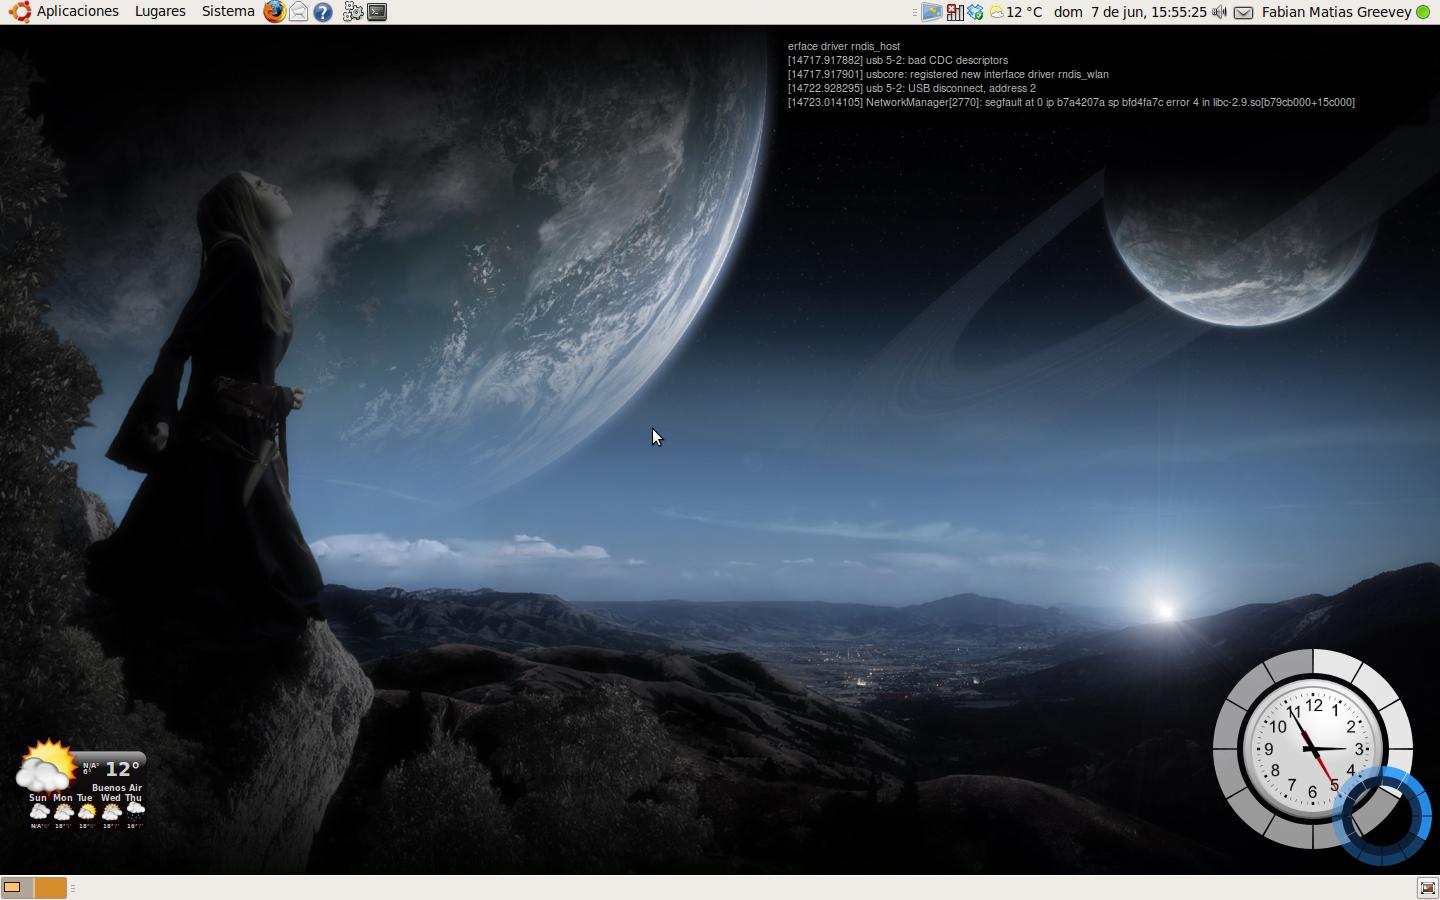
Task: Select the Mon forecast in weather widget
Action: [x=63, y=811]
